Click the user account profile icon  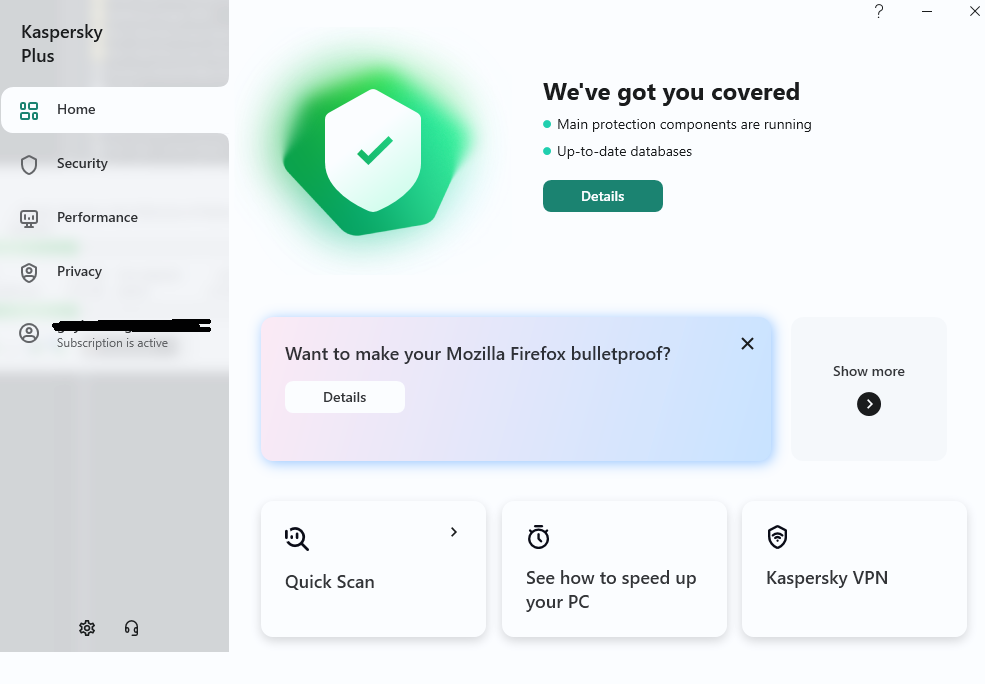(29, 334)
